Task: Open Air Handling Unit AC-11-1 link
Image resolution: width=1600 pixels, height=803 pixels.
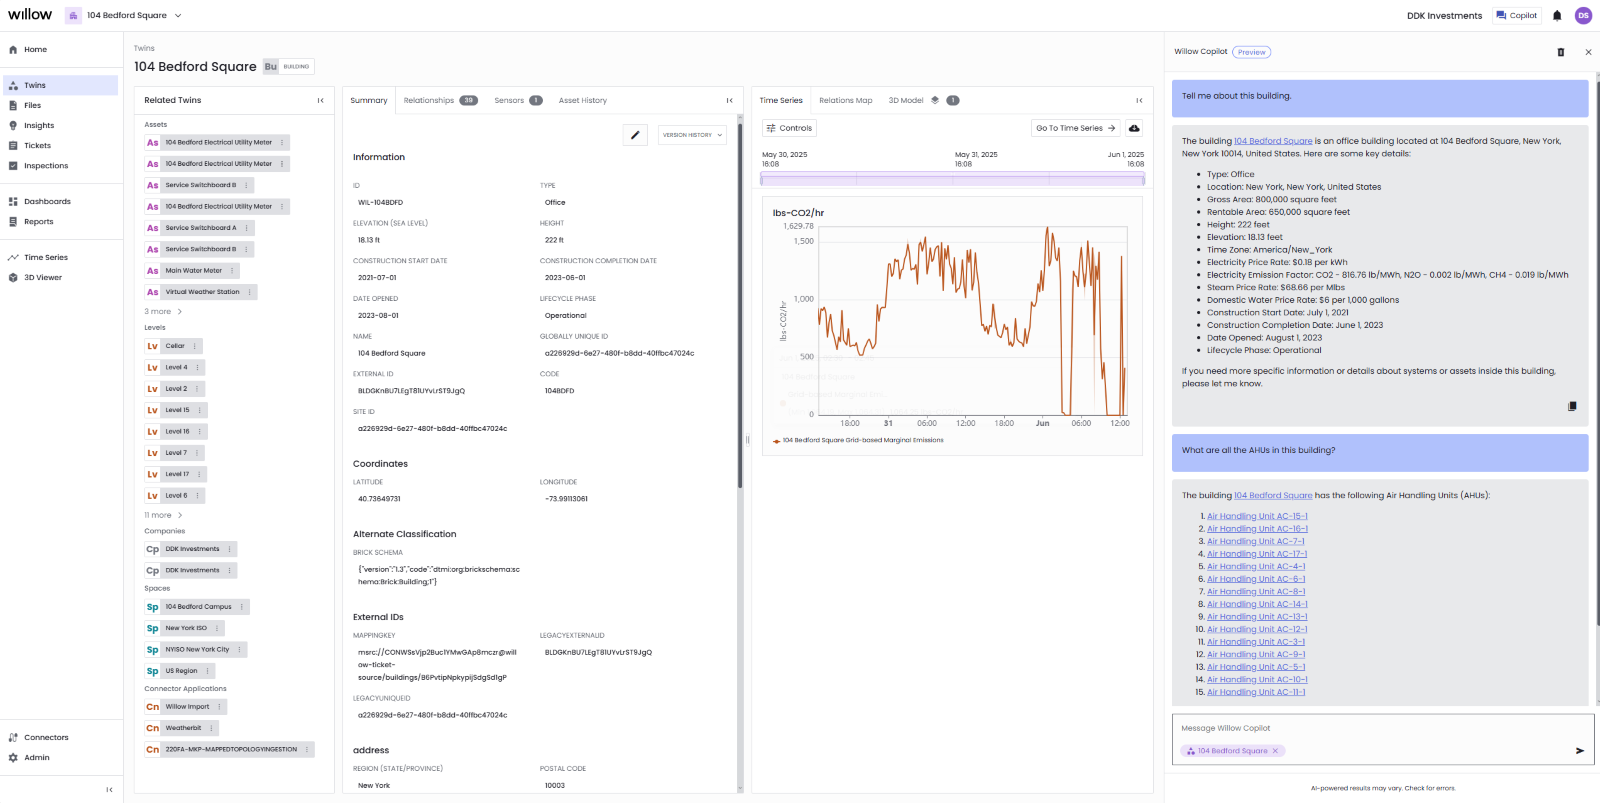Action: [1256, 692]
